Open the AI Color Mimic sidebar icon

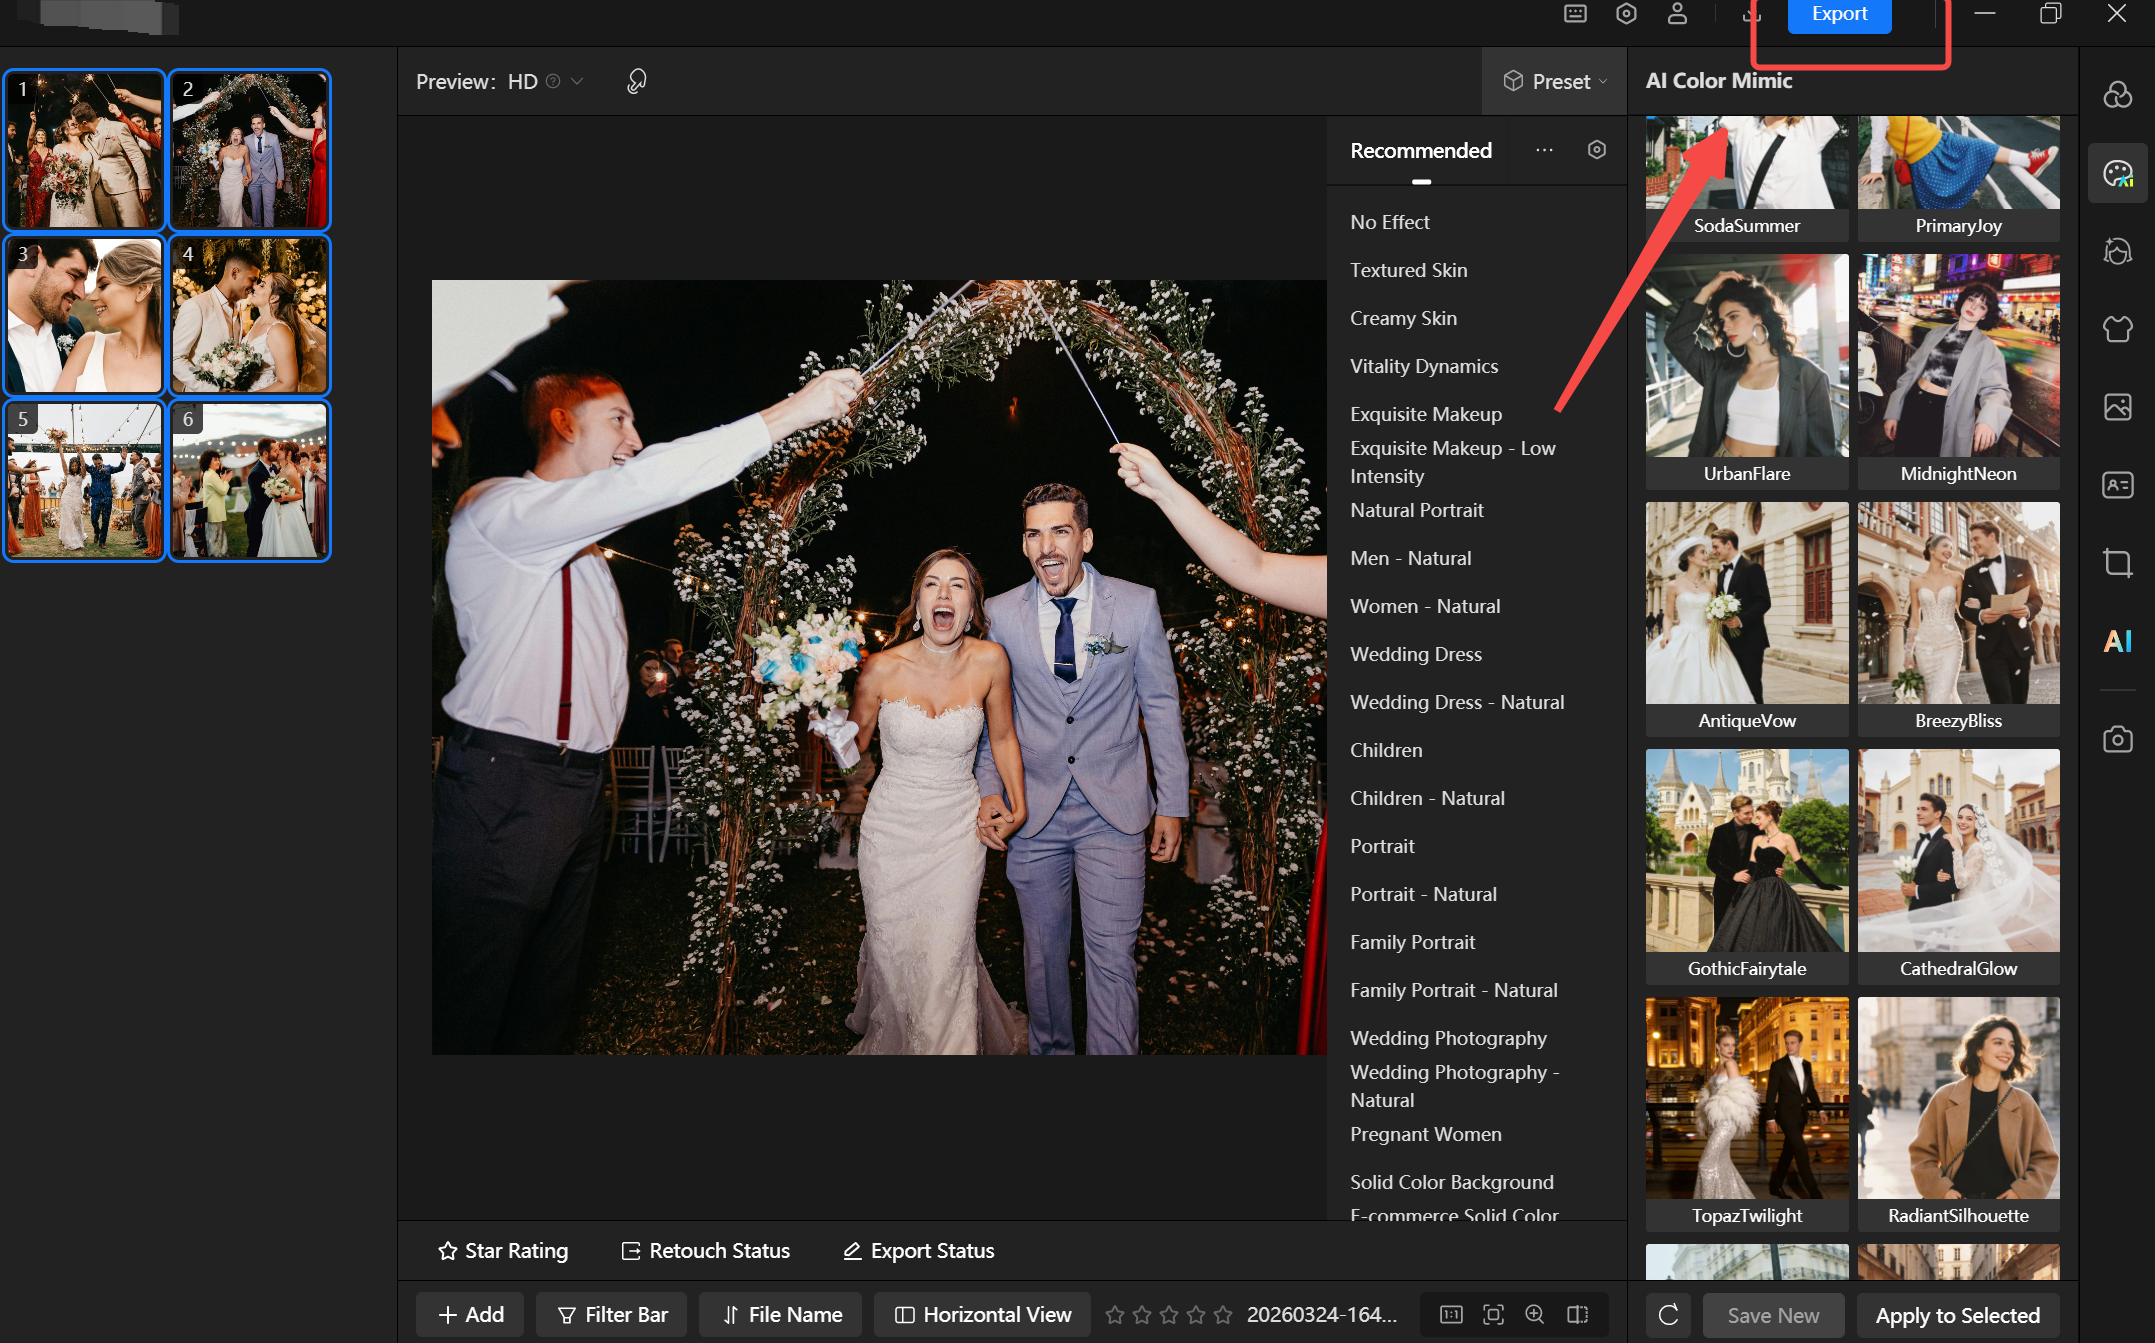tap(2117, 173)
